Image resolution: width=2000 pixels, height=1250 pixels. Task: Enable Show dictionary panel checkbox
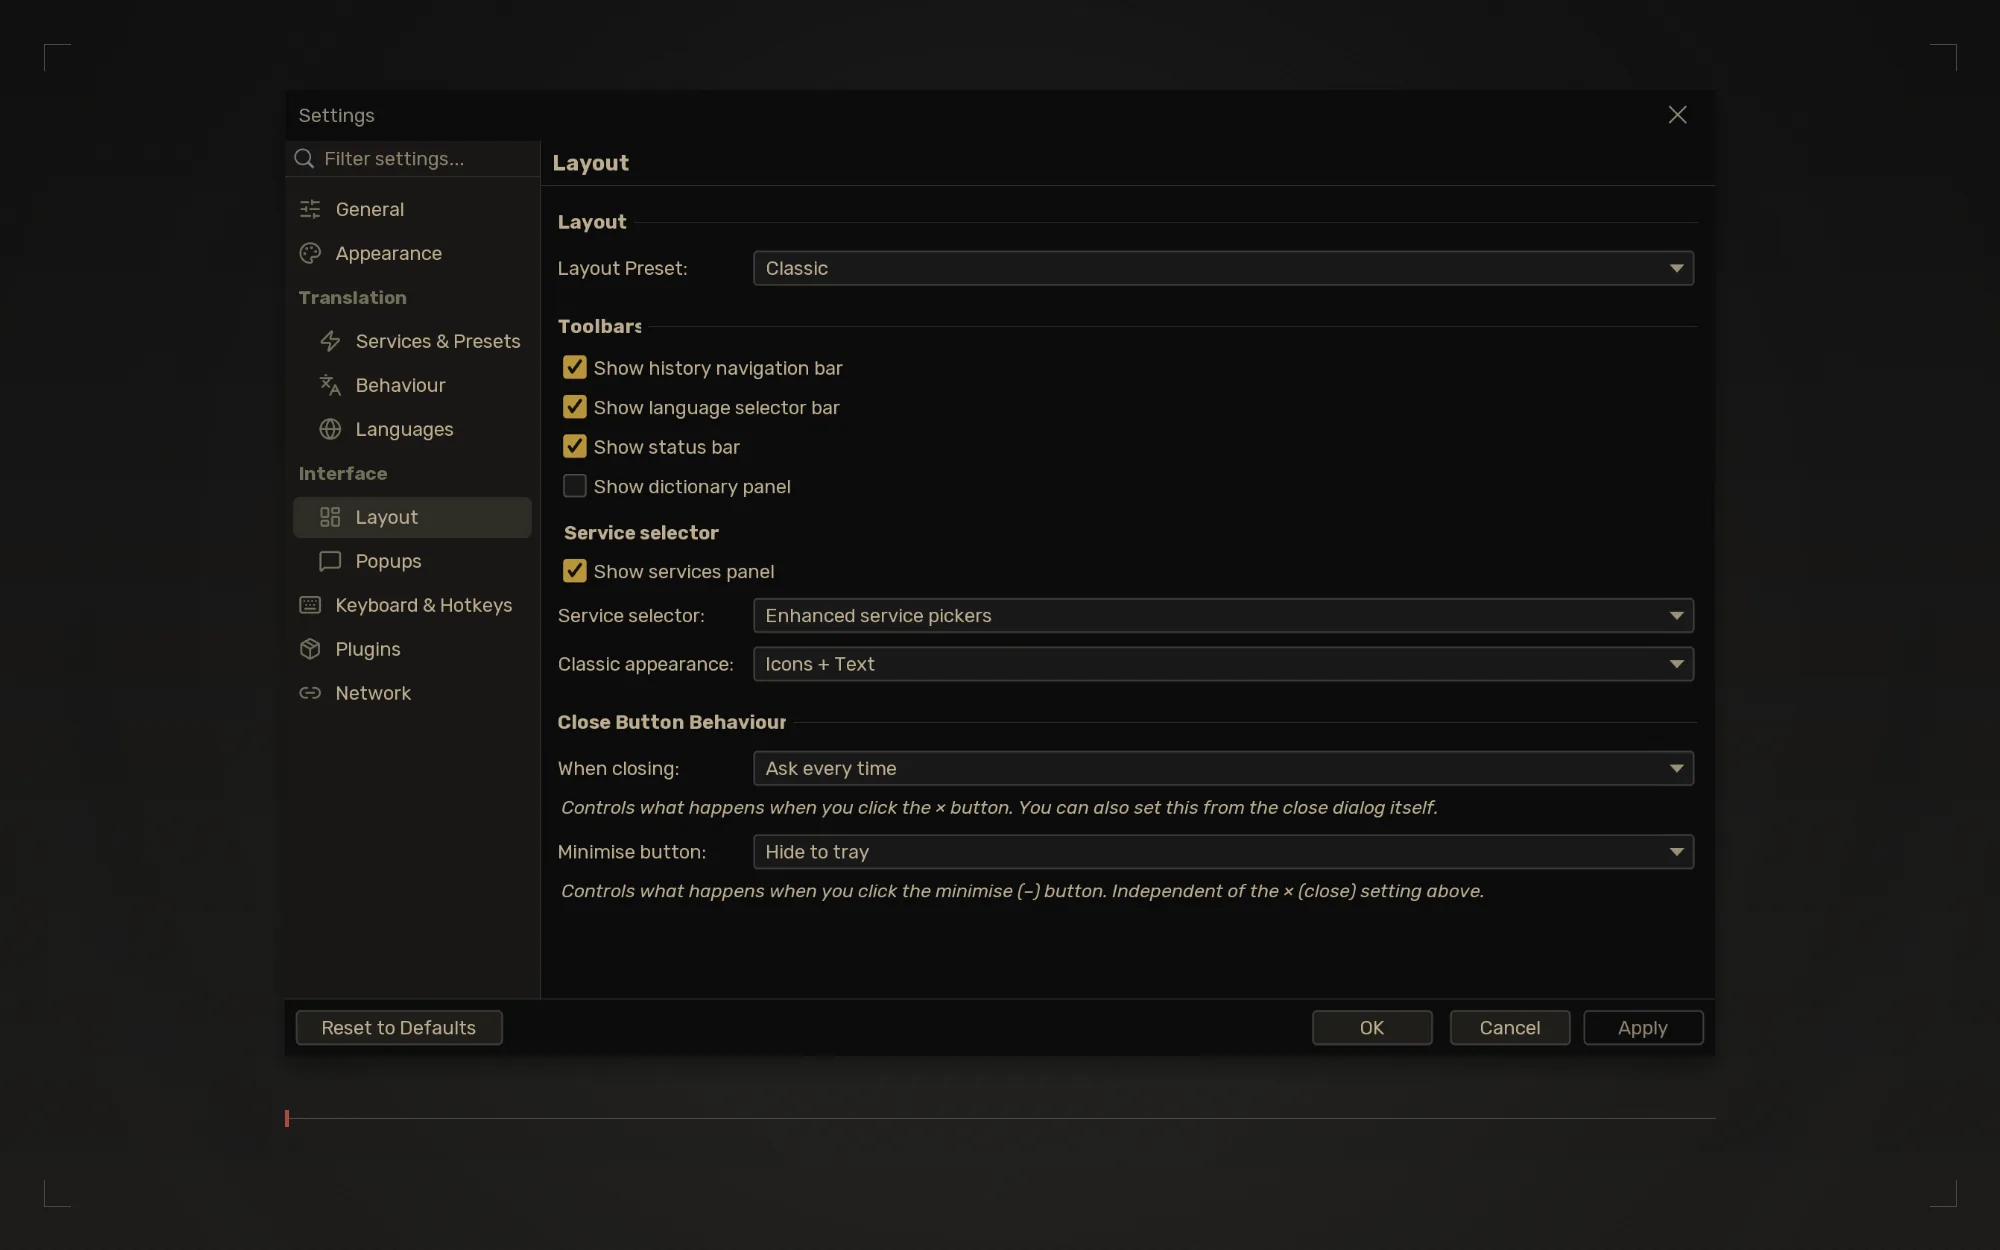574,486
